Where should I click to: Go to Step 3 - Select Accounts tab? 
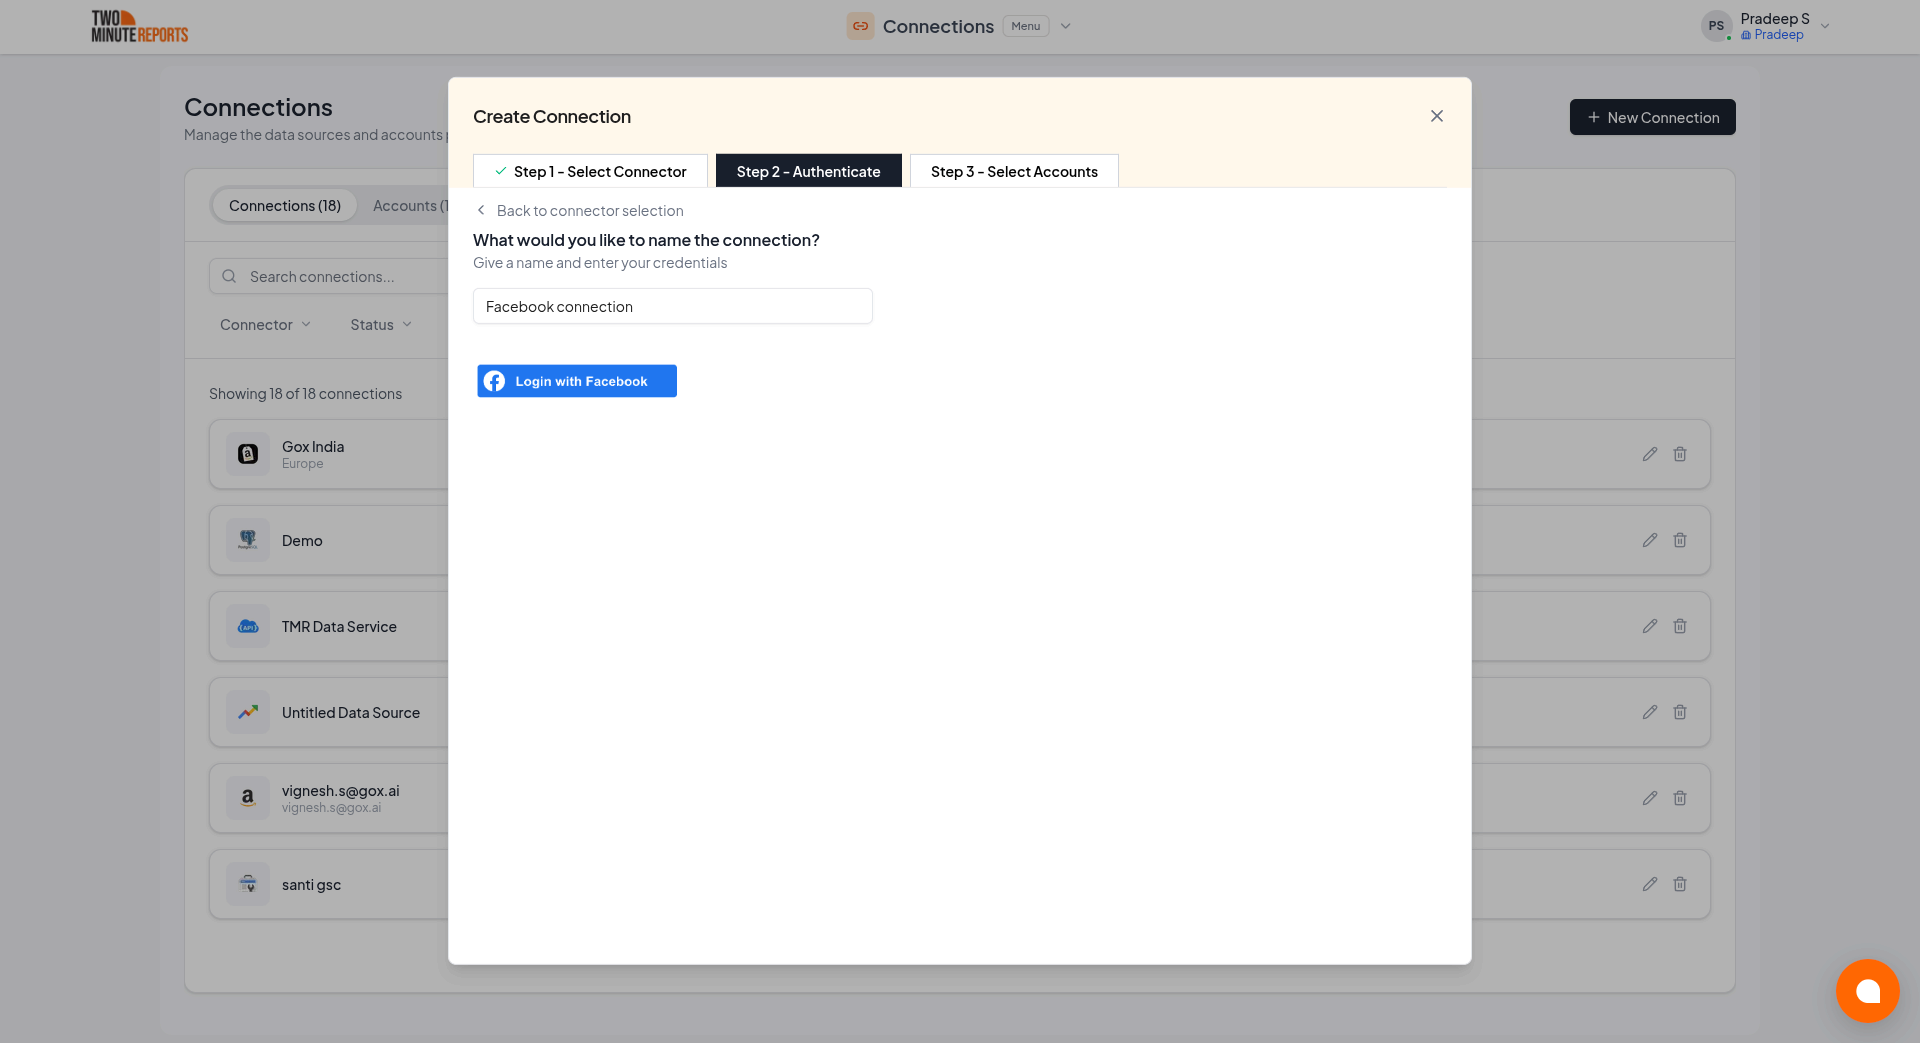coord(1013,171)
